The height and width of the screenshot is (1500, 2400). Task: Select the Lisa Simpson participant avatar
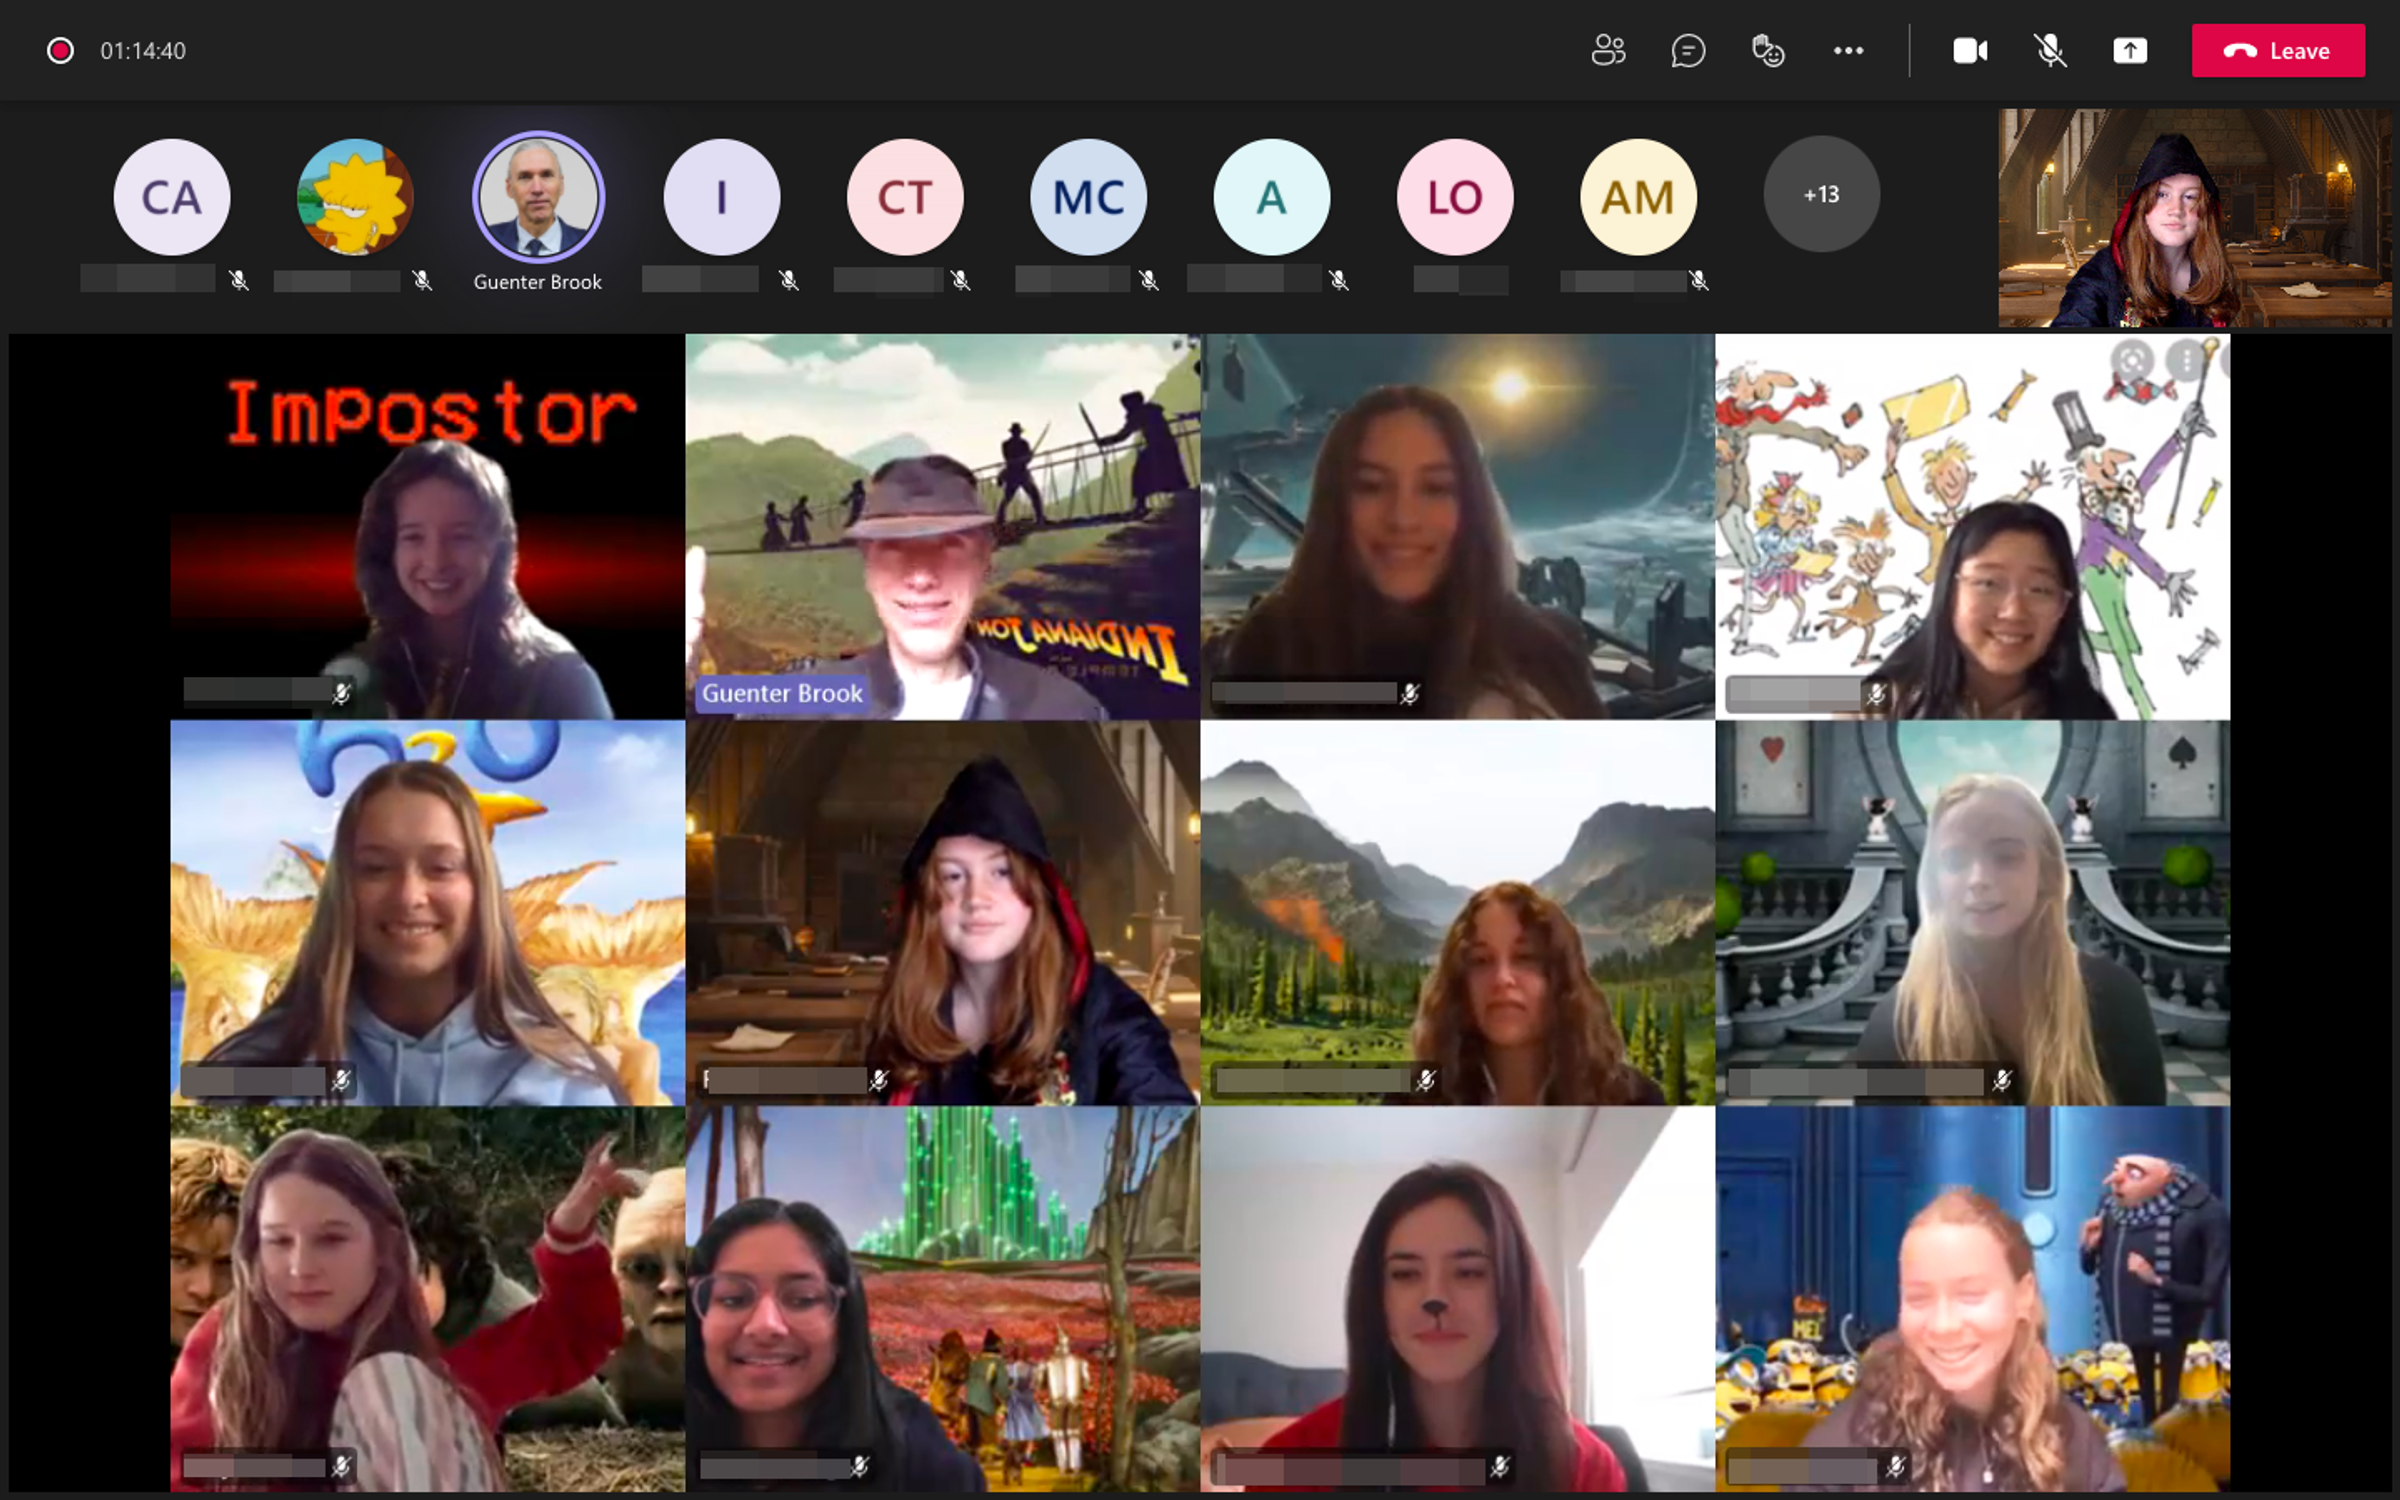355,197
